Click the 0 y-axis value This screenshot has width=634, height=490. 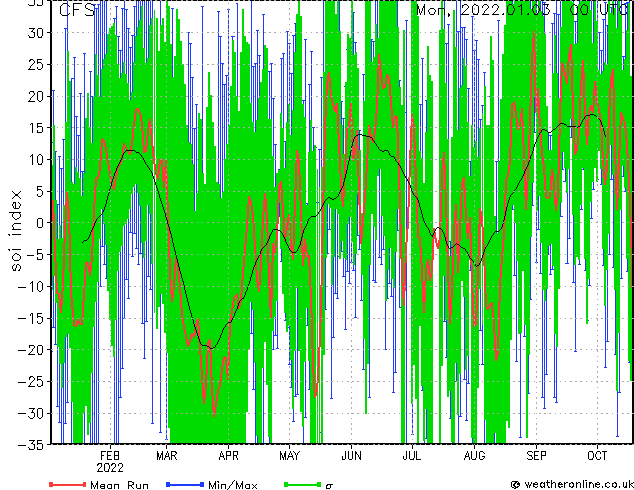click(x=40, y=223)
